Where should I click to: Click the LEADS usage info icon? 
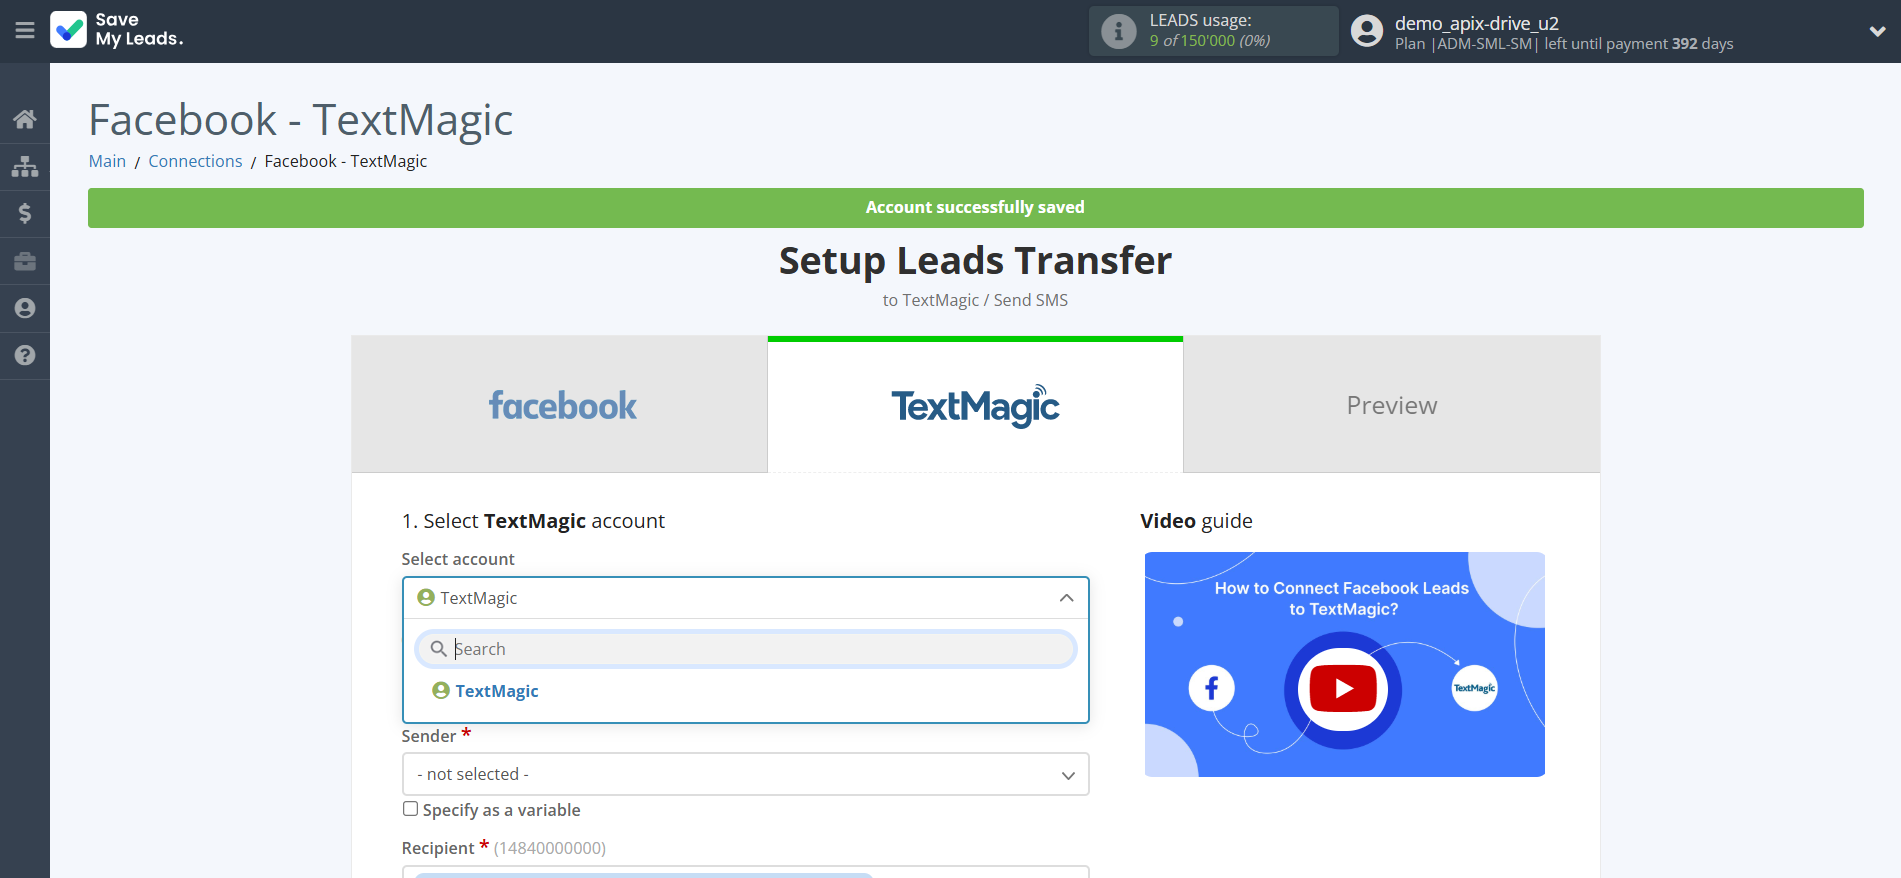pos(1118,32)
